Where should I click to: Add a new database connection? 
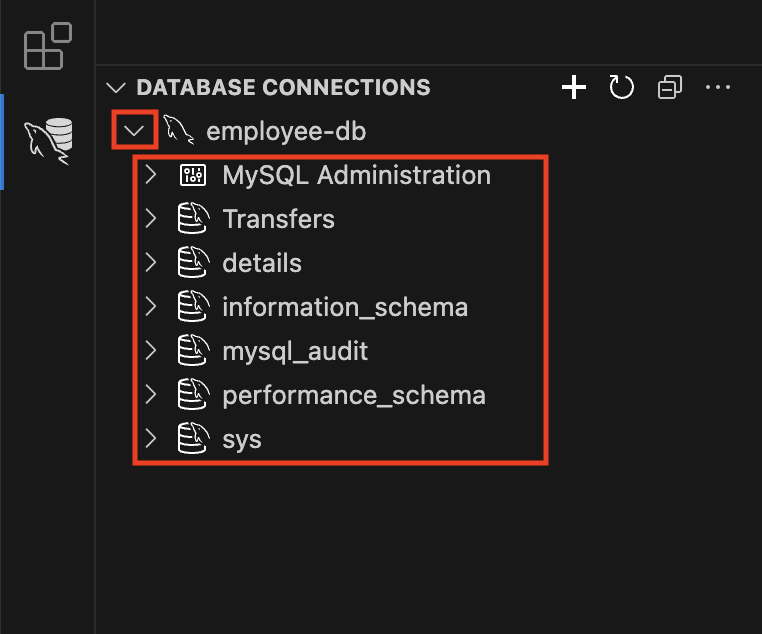point(574,87)
